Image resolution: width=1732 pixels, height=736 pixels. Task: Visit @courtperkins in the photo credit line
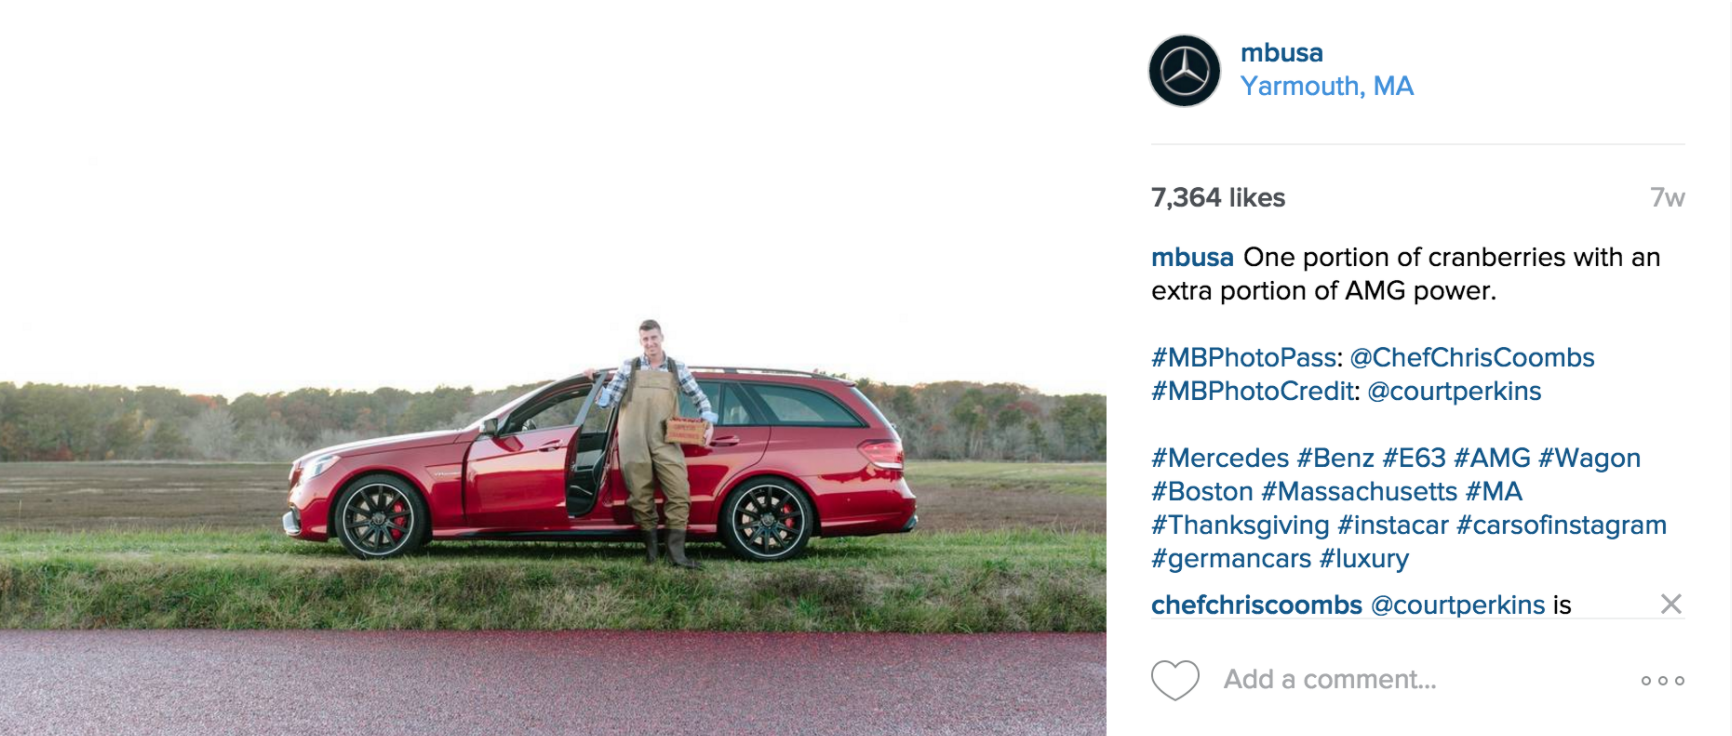[x=1454, y=391]
